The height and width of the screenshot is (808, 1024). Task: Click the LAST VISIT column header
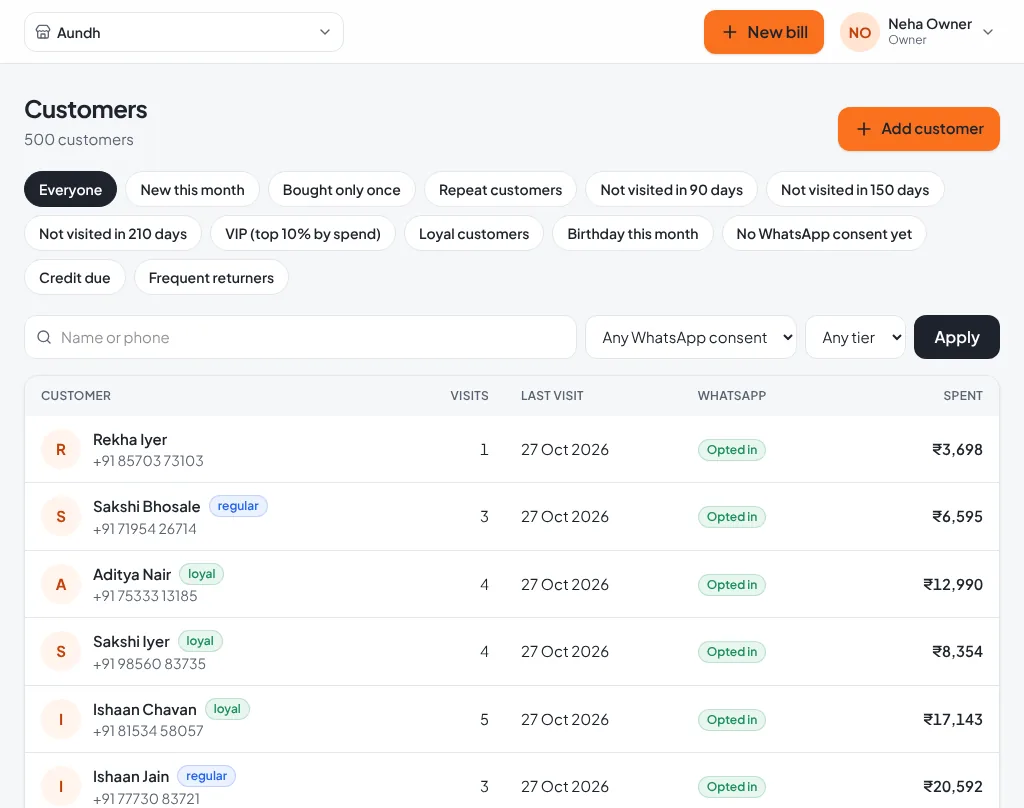click(x=552, y=395)
